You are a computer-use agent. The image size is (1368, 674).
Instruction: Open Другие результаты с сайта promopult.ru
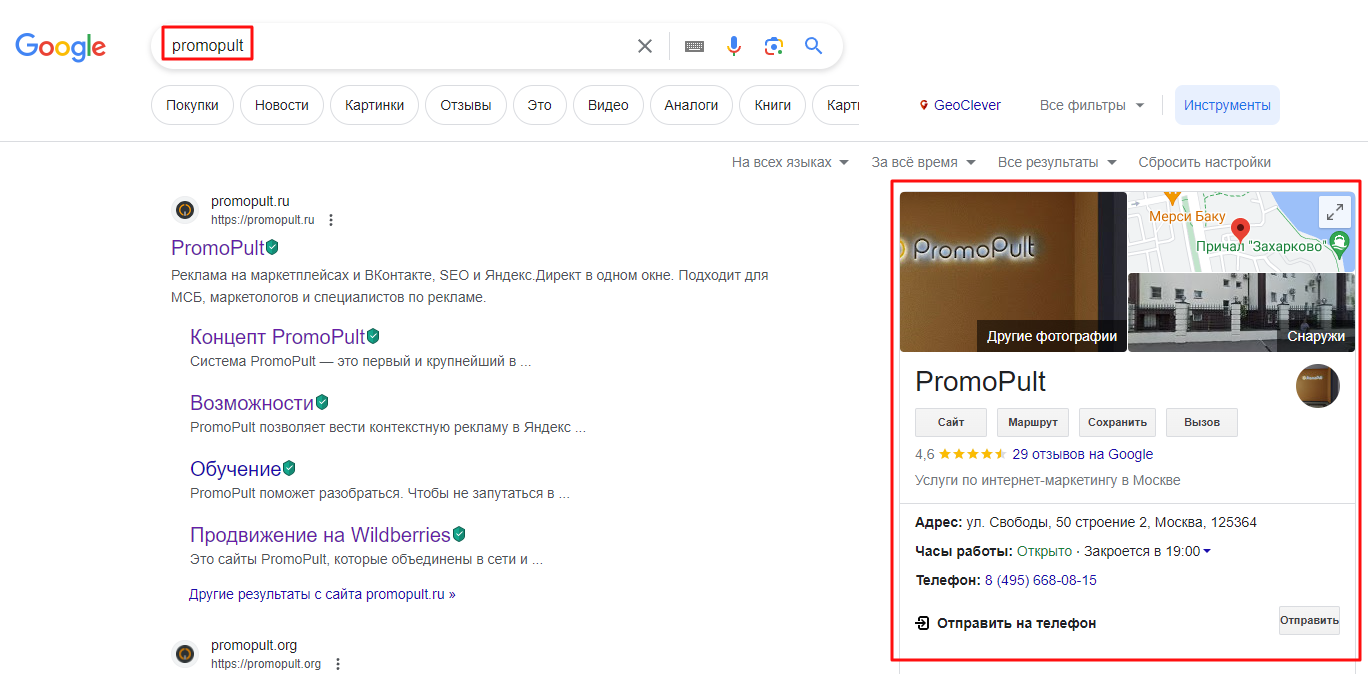322,594
